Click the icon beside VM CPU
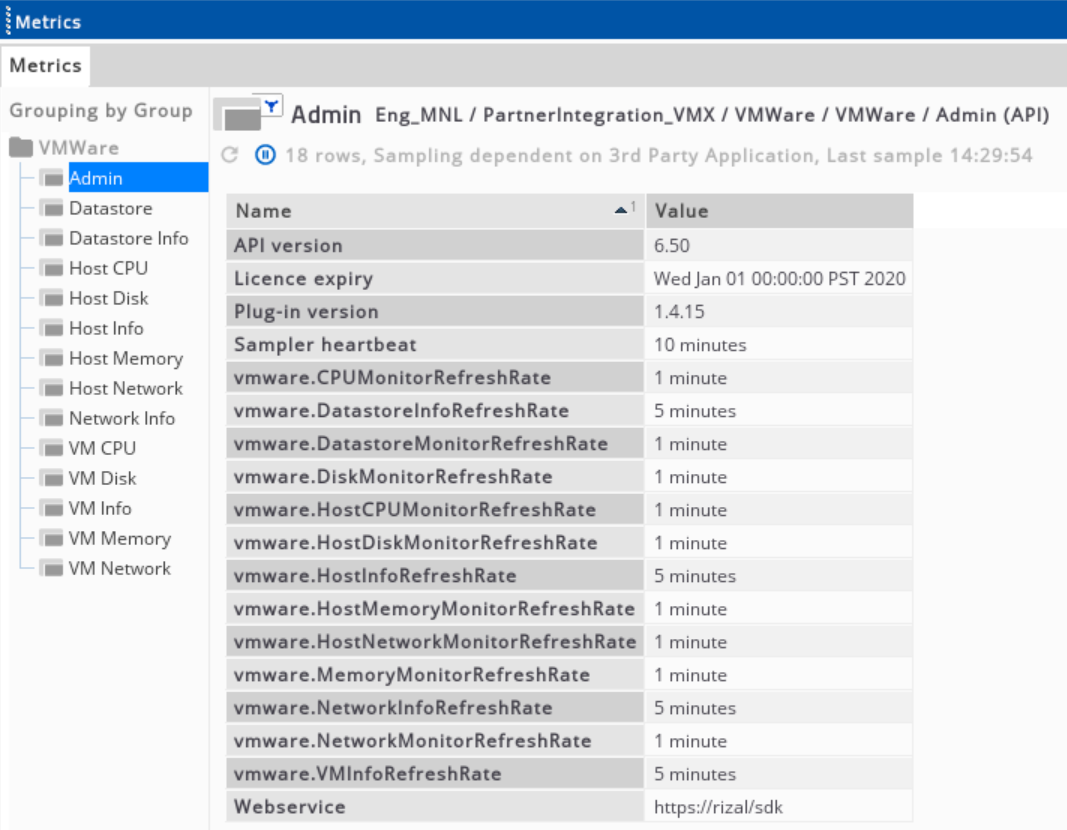 coord(52,448)
